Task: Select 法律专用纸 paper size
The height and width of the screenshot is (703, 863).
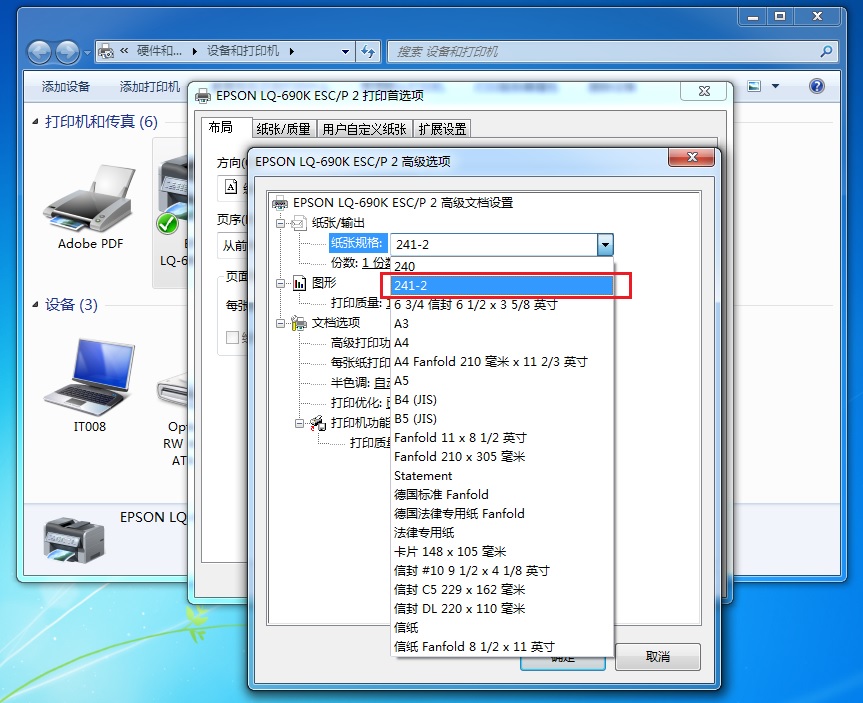Action: pyautogui.click(x=502, y=532)
